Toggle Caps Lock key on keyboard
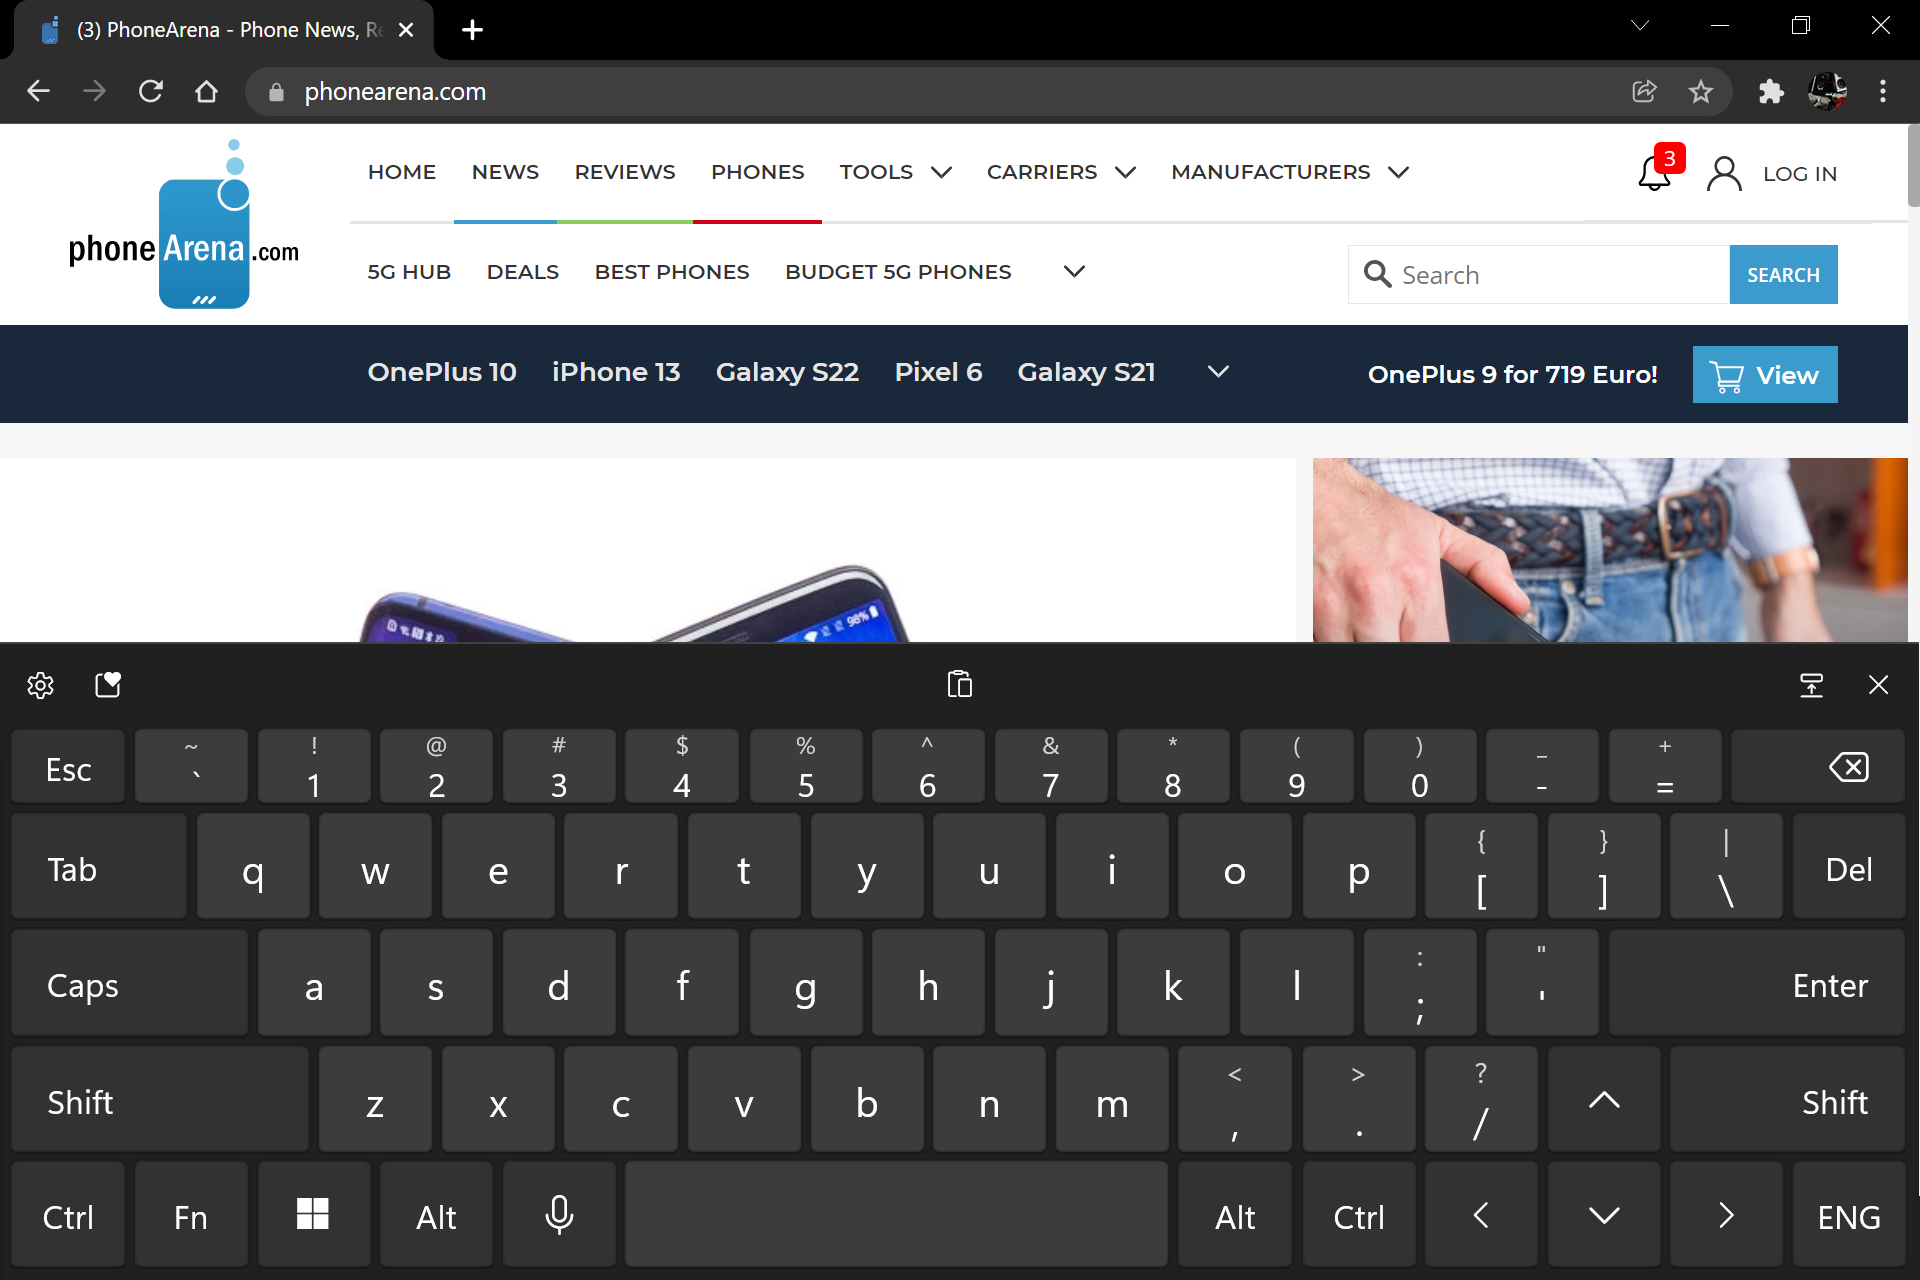The image size is (1920, 1280). tap(80, 984)
